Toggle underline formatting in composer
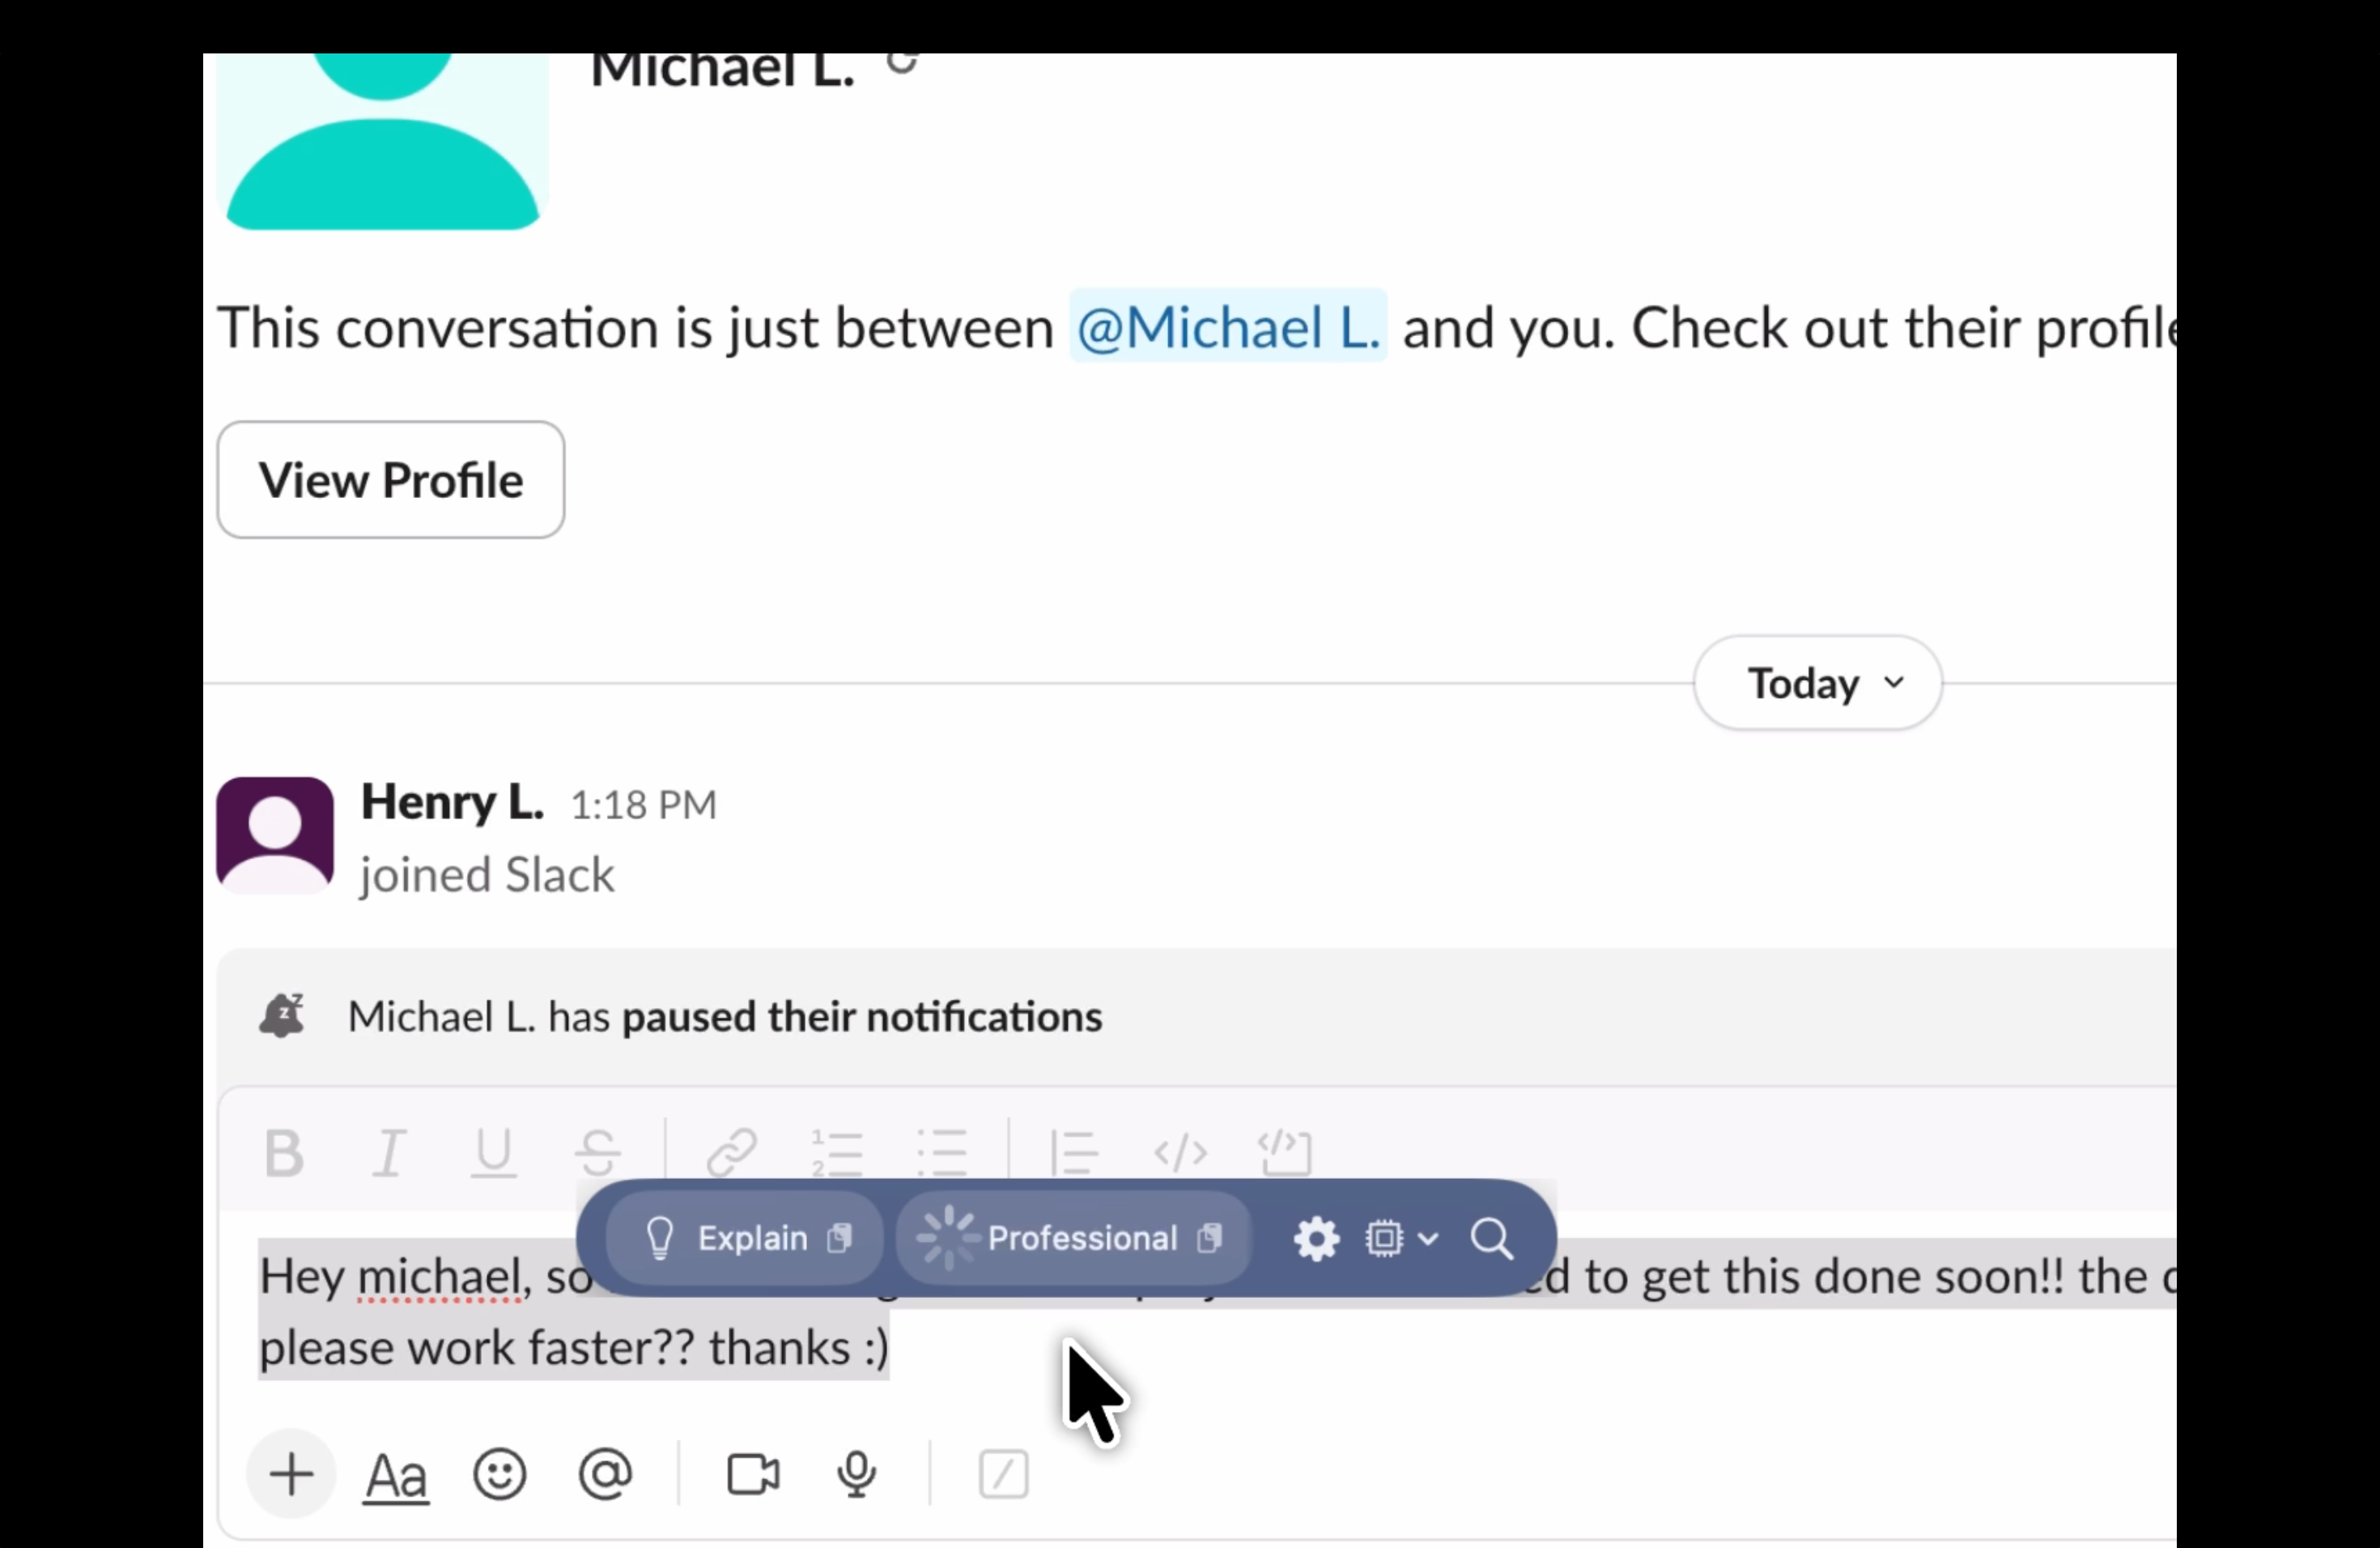Image resolution: width=2380 pixels, height=1548 pixels. pos(493,1153)
